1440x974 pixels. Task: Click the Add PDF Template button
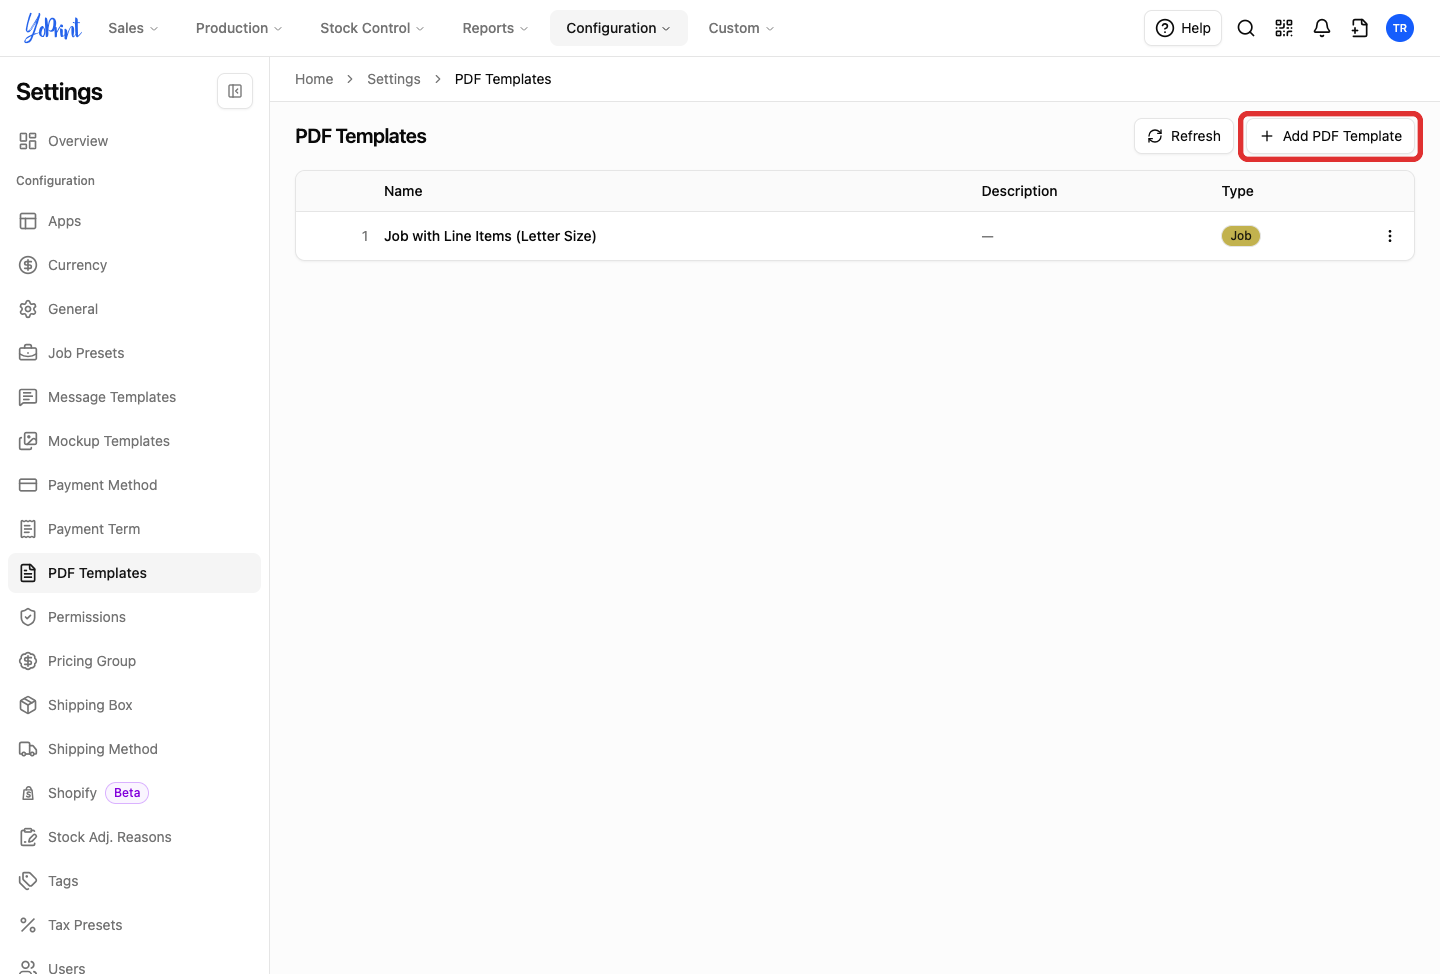(x=1331, y=136)
